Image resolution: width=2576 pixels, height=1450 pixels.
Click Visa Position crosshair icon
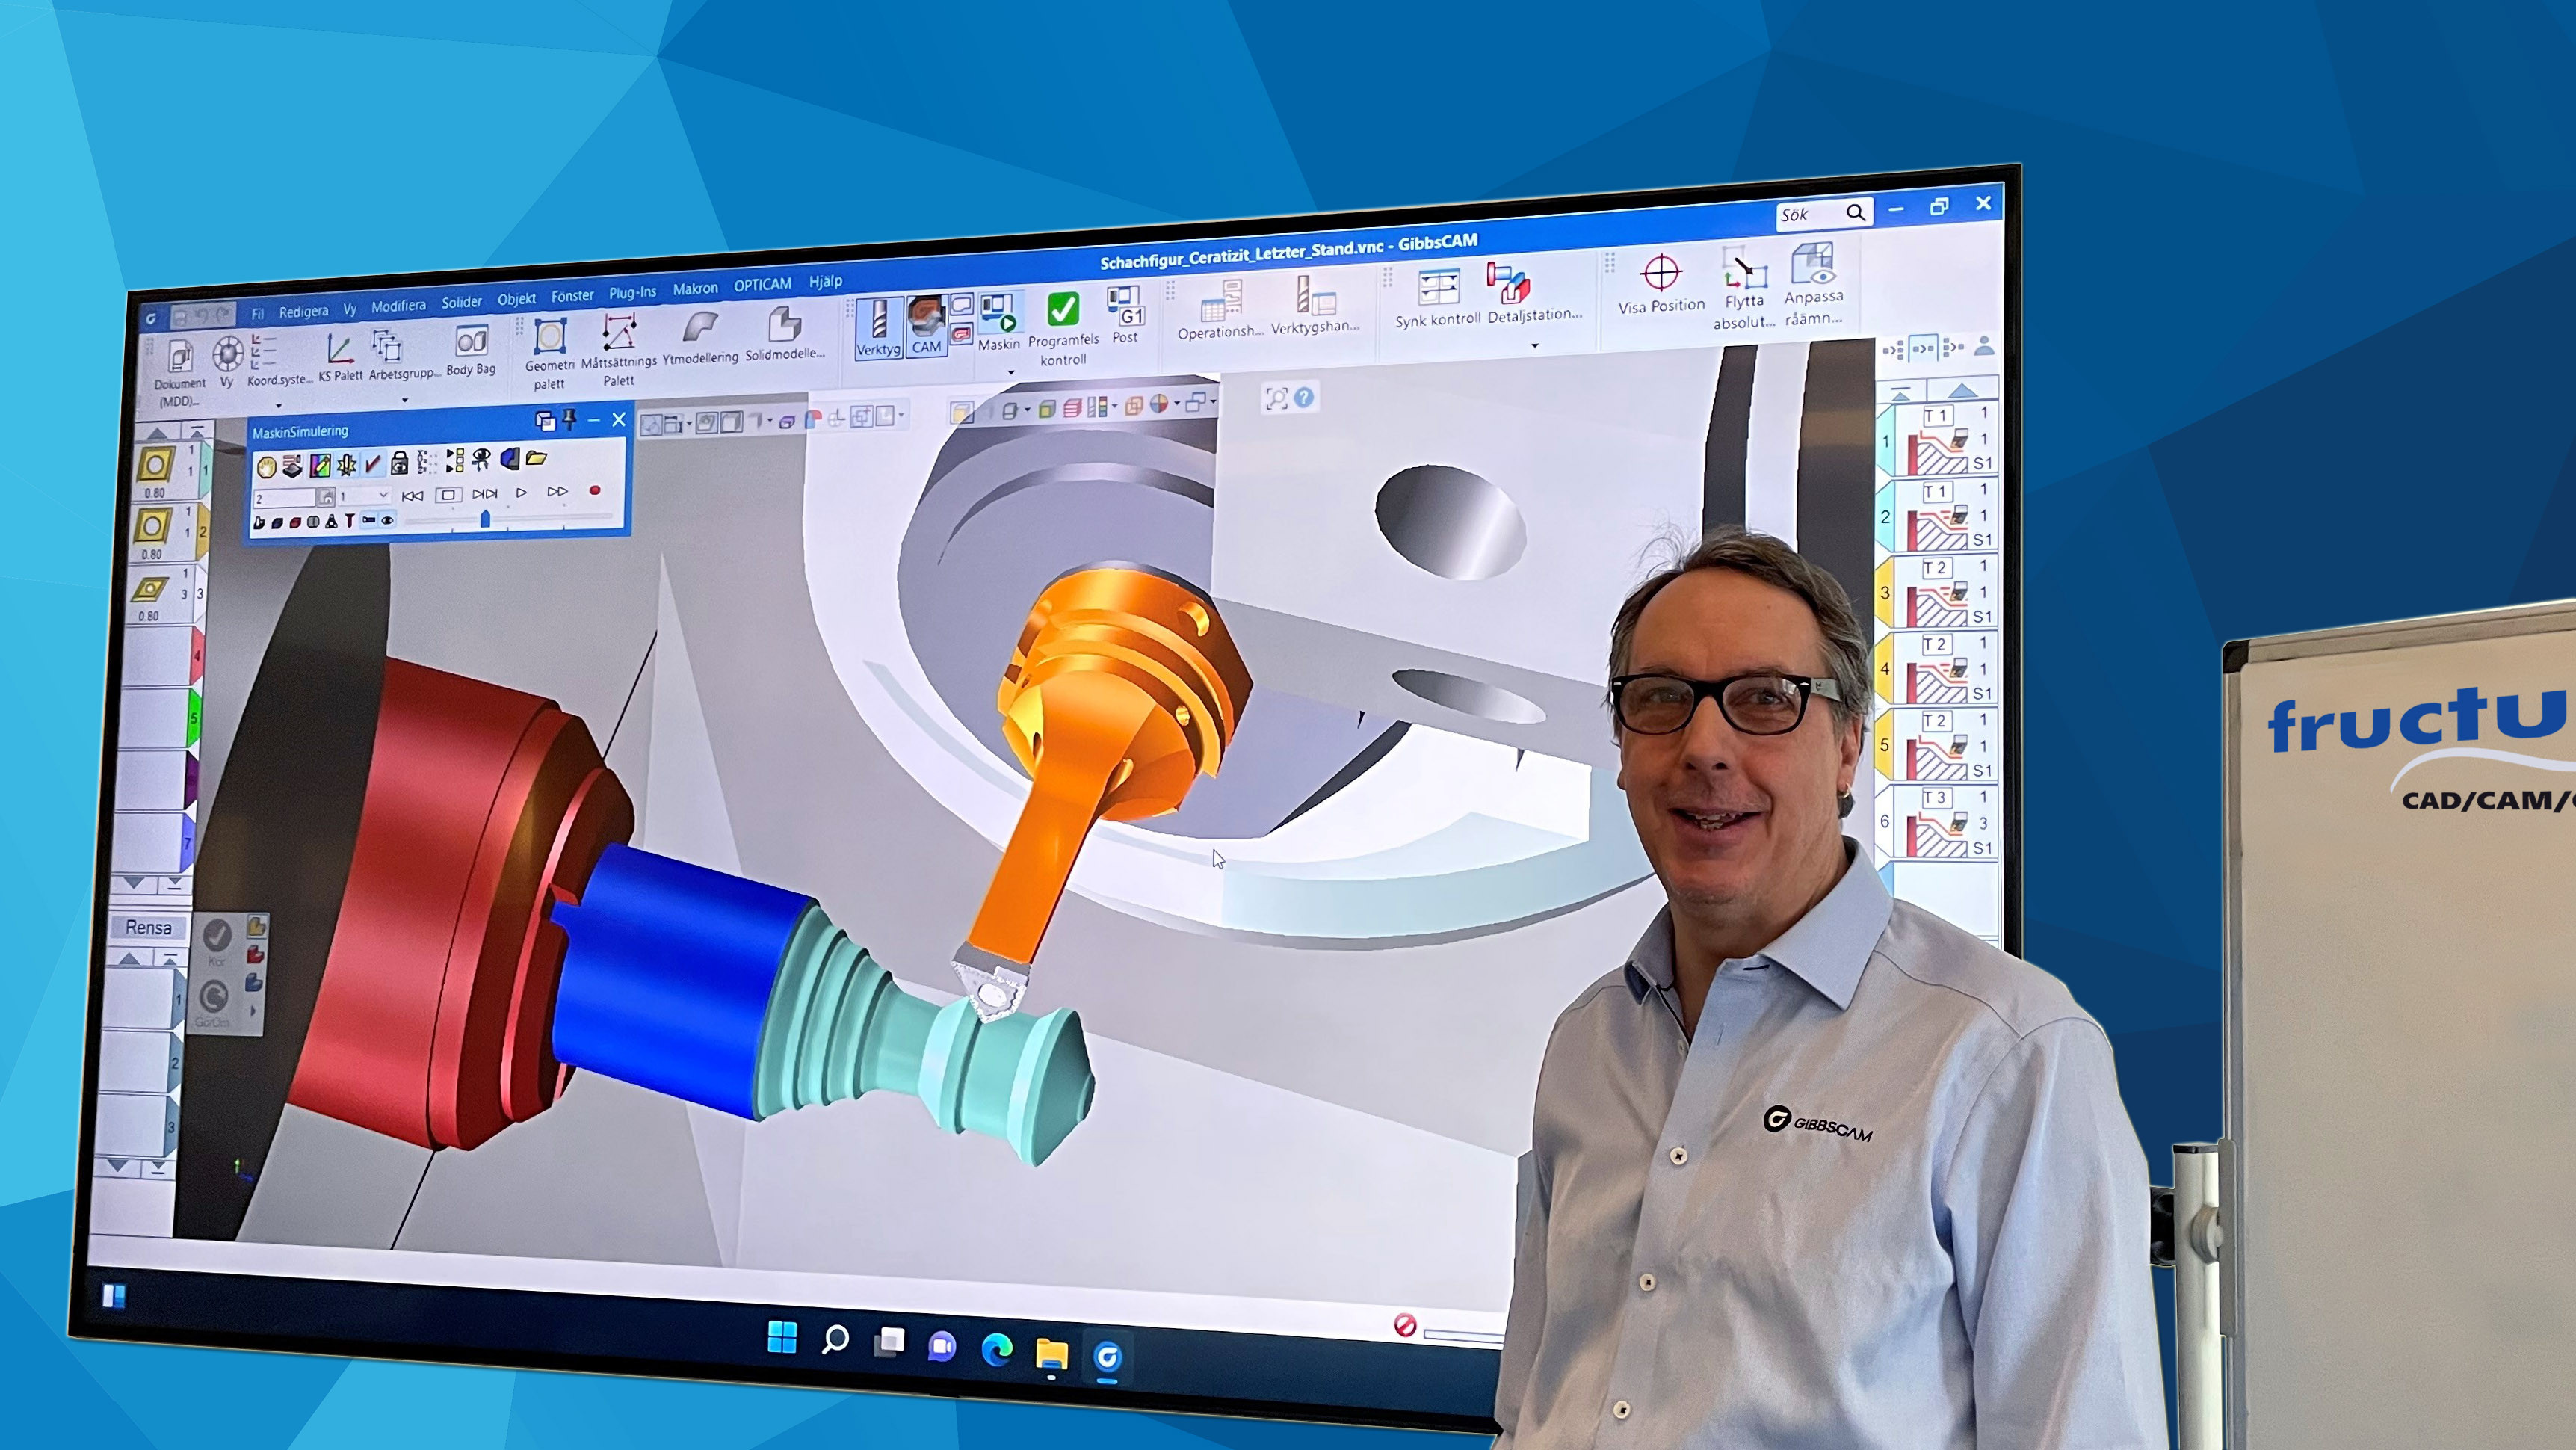tap(1661, 273)
